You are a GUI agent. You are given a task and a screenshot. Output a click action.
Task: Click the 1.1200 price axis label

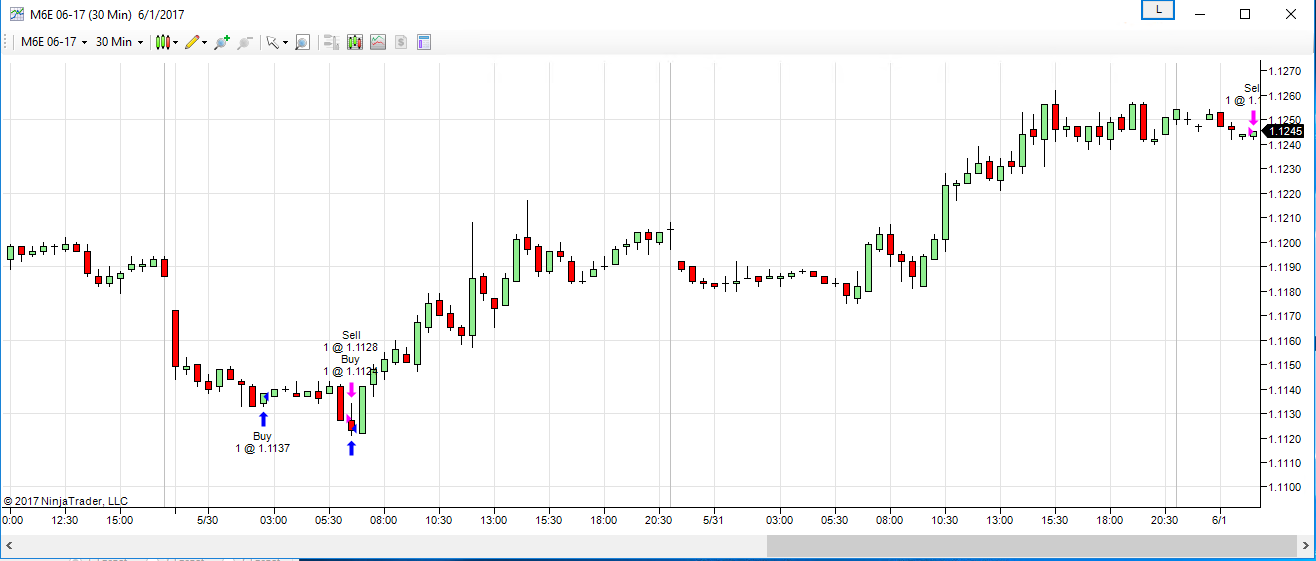click(x=1284, y=243)
